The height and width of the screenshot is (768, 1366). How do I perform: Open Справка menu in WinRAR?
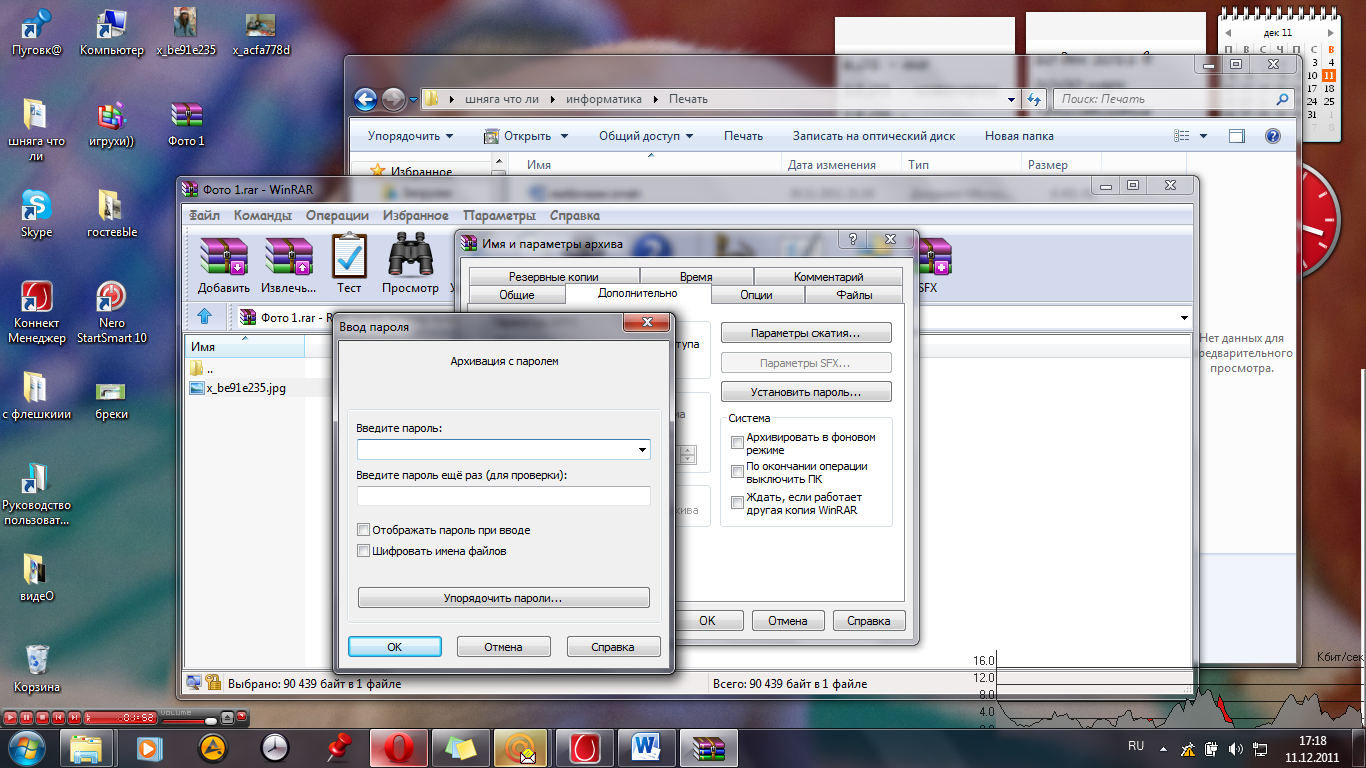click(575, 215)
